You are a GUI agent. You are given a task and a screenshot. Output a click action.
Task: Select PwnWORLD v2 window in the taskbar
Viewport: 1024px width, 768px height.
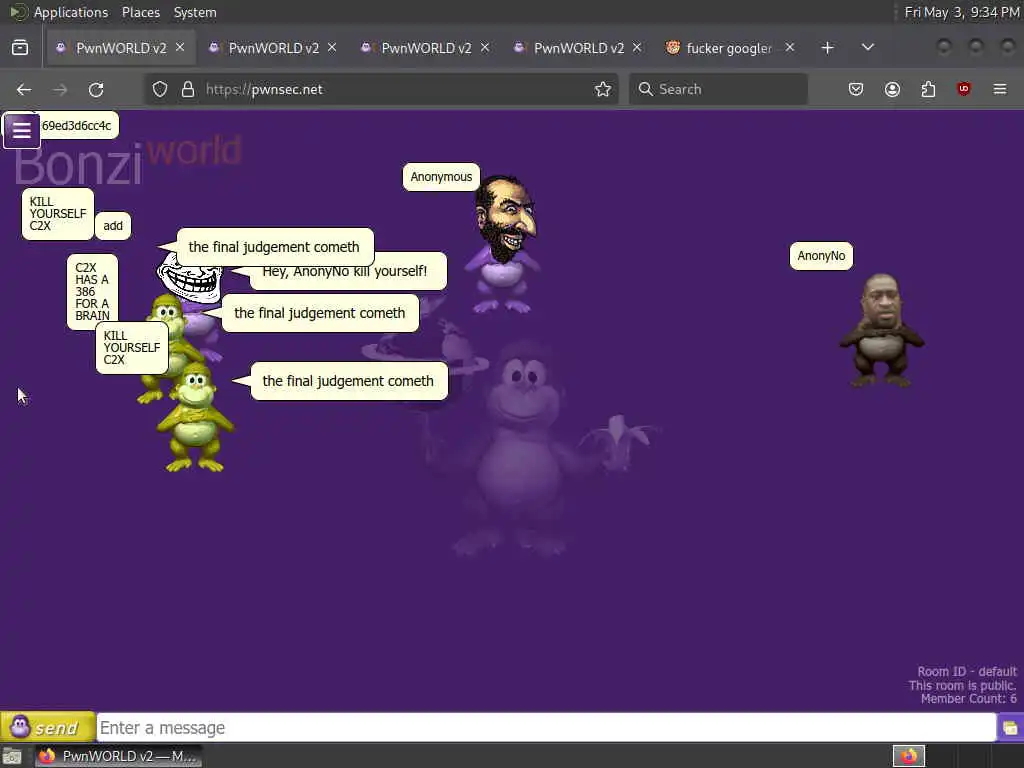point(118,756)
